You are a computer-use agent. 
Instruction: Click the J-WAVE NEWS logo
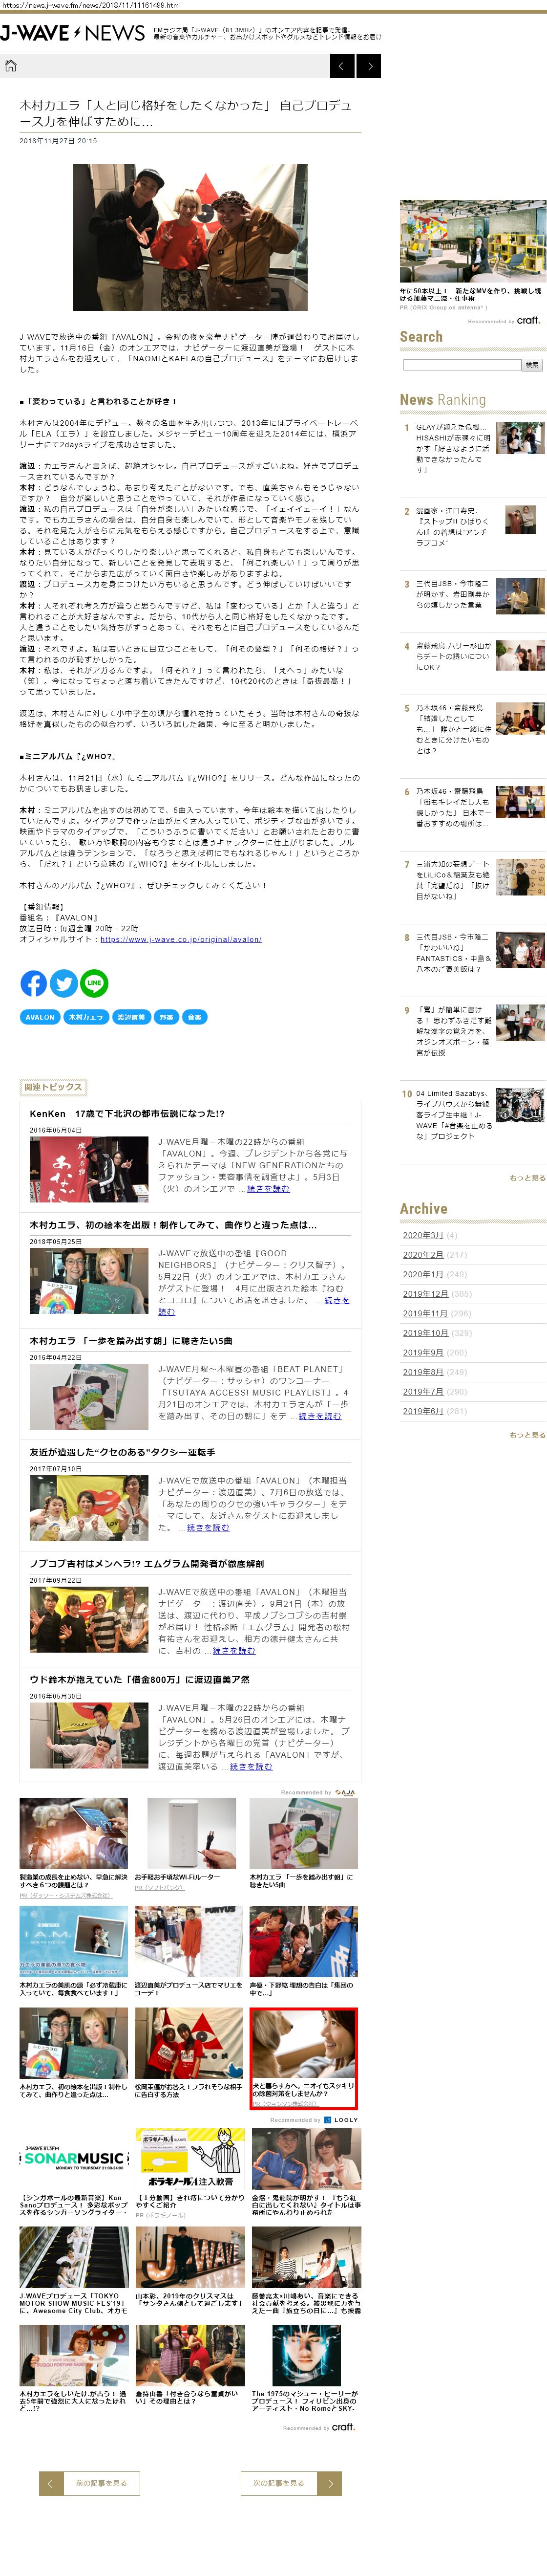72,33
